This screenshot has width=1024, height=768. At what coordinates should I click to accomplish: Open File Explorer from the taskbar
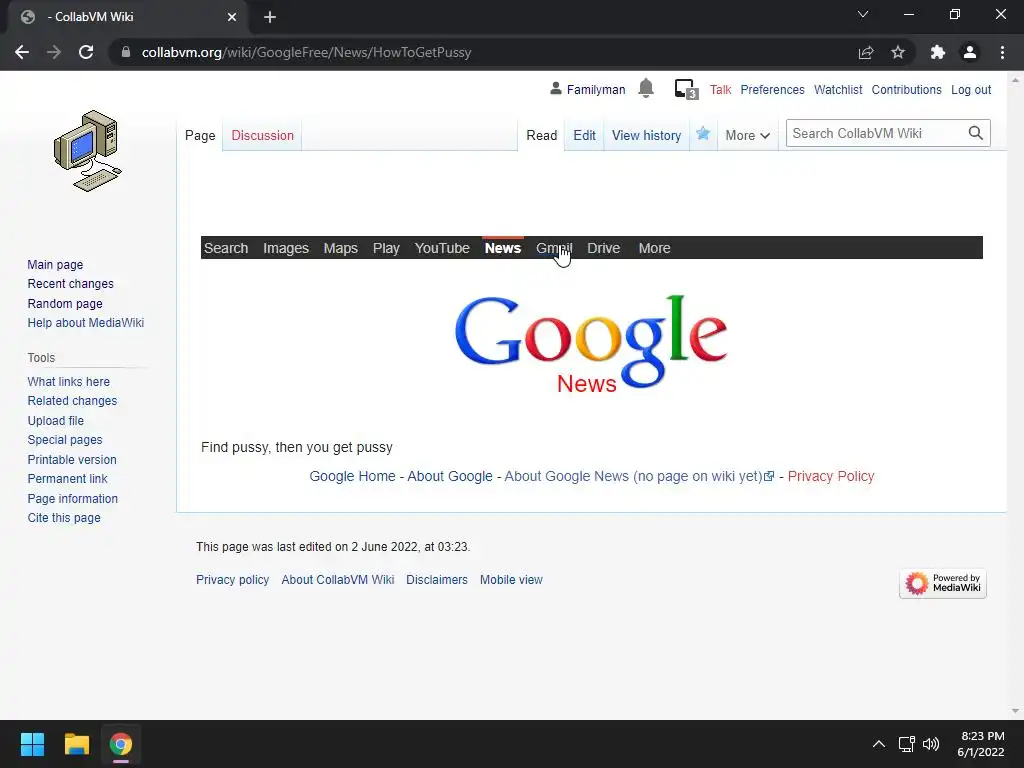tap(76, 744)
